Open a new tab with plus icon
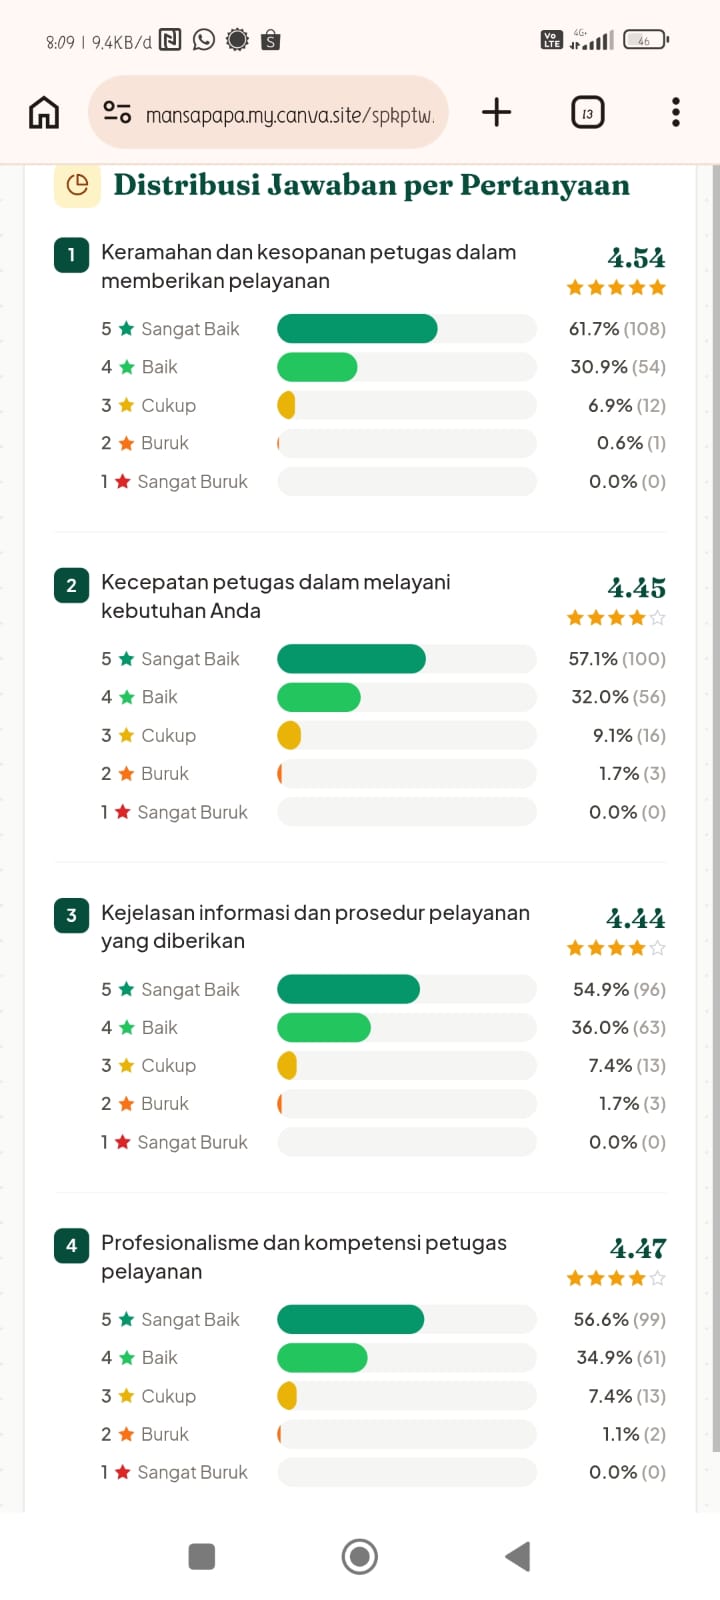 (x=496, y=112)
